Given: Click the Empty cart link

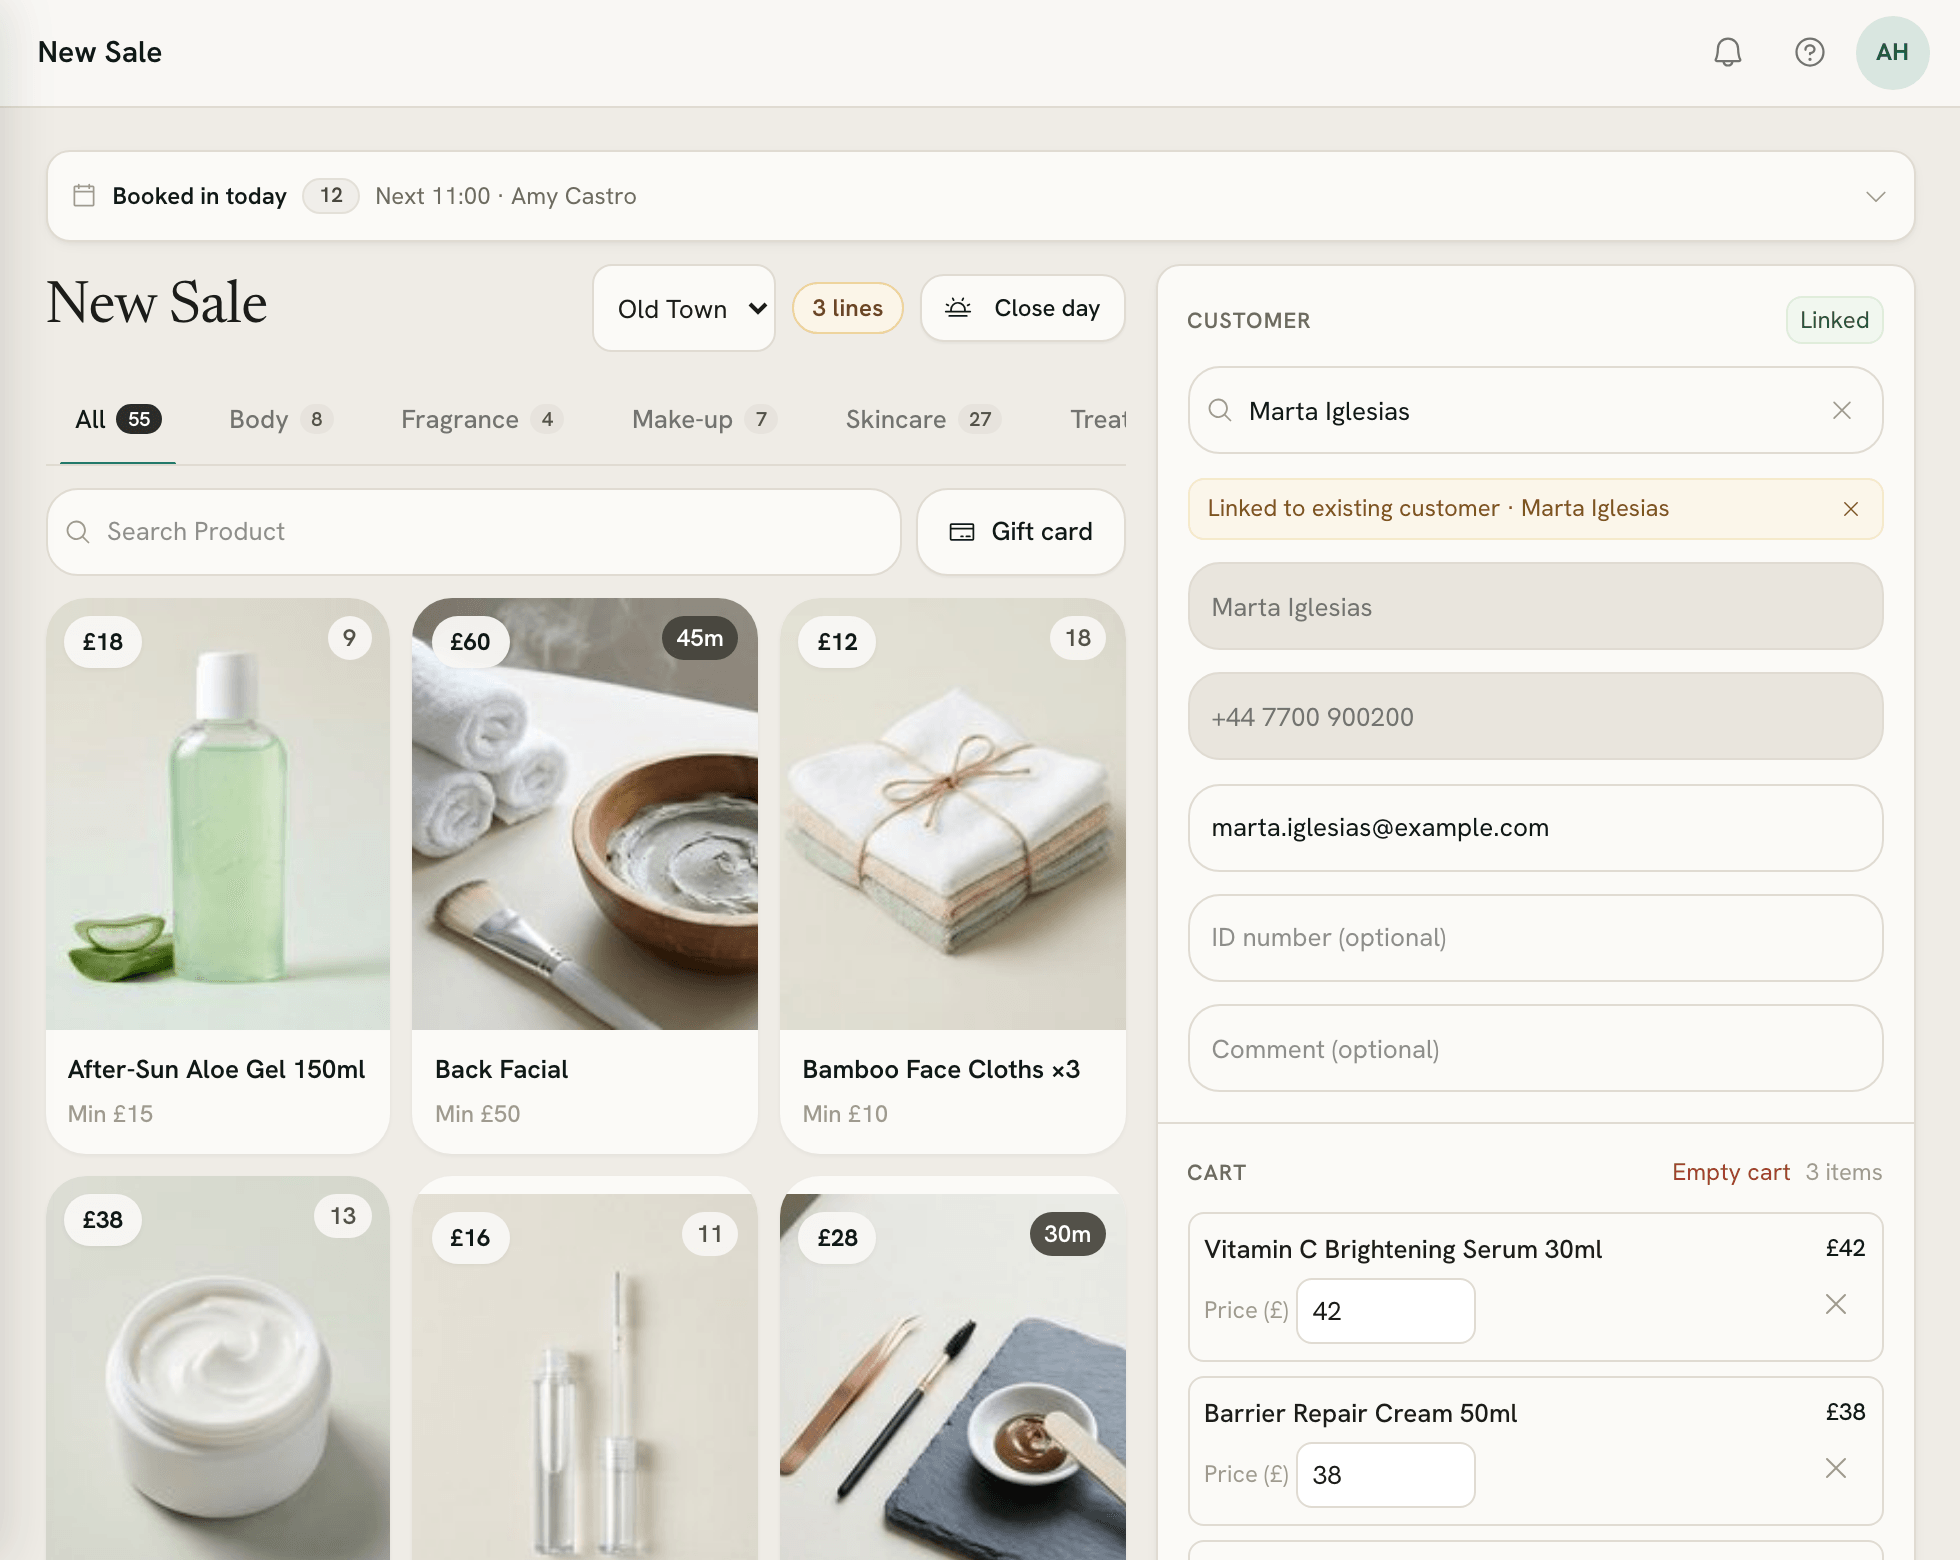Looking at the screenshot, I should tap(1731, 1172).
